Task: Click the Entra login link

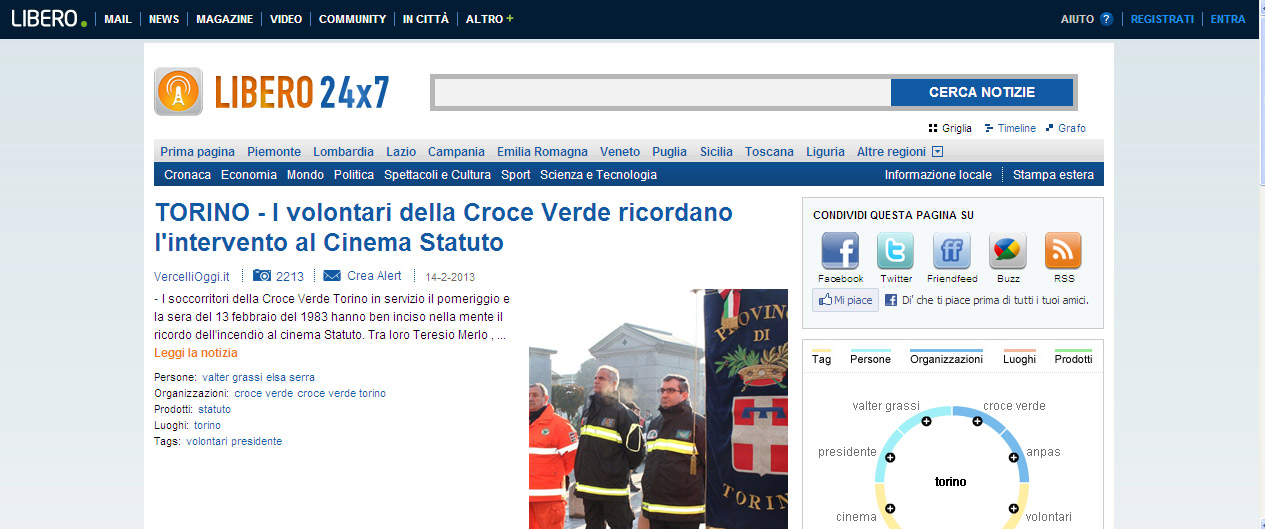Action: pyautogui.click(x=1228, y=19)
